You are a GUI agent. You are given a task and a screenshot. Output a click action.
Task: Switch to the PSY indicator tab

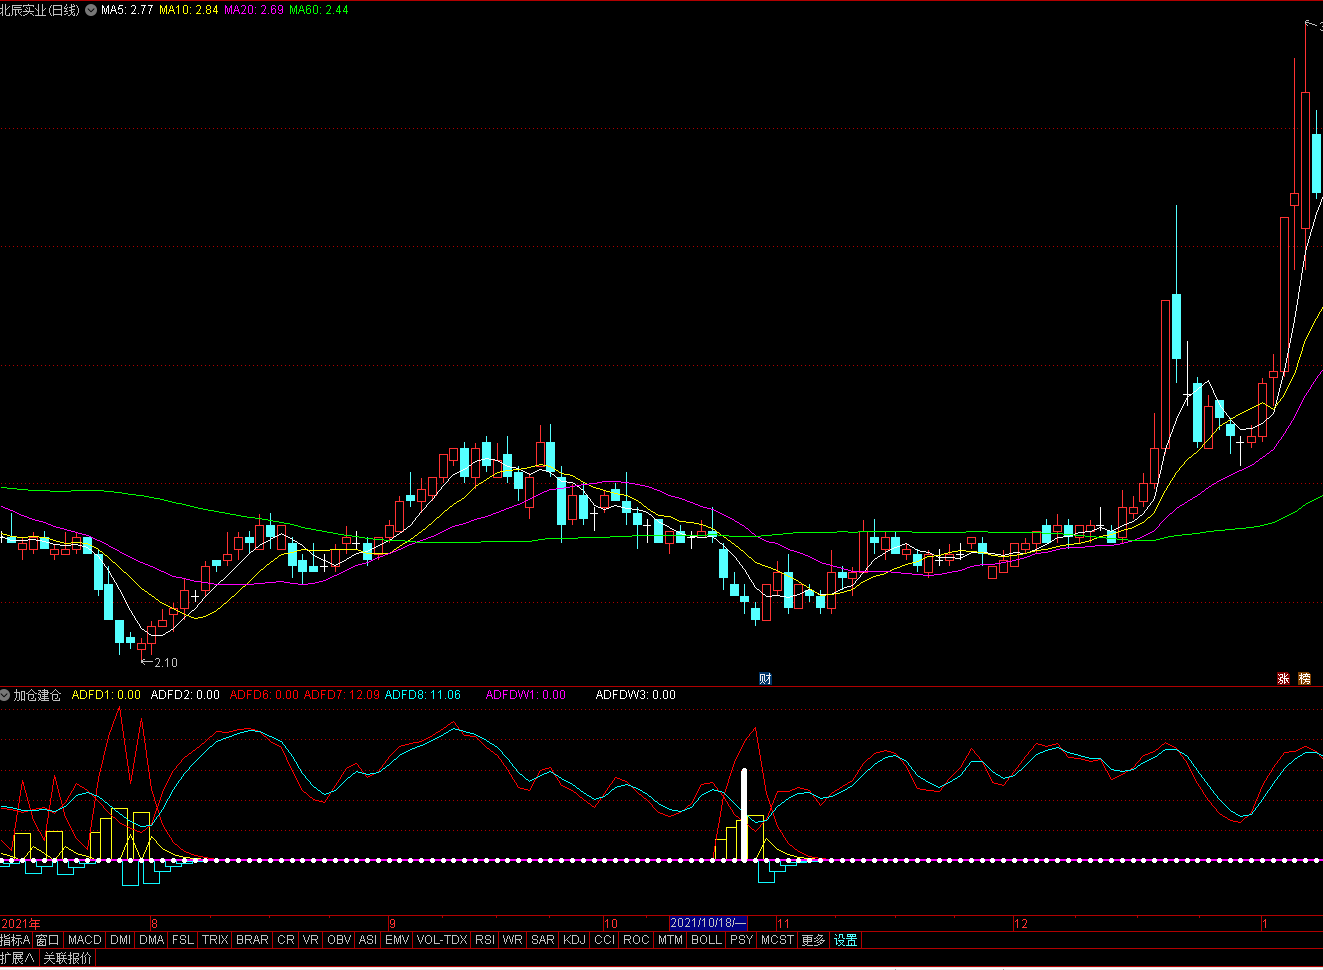coord(741,940)
